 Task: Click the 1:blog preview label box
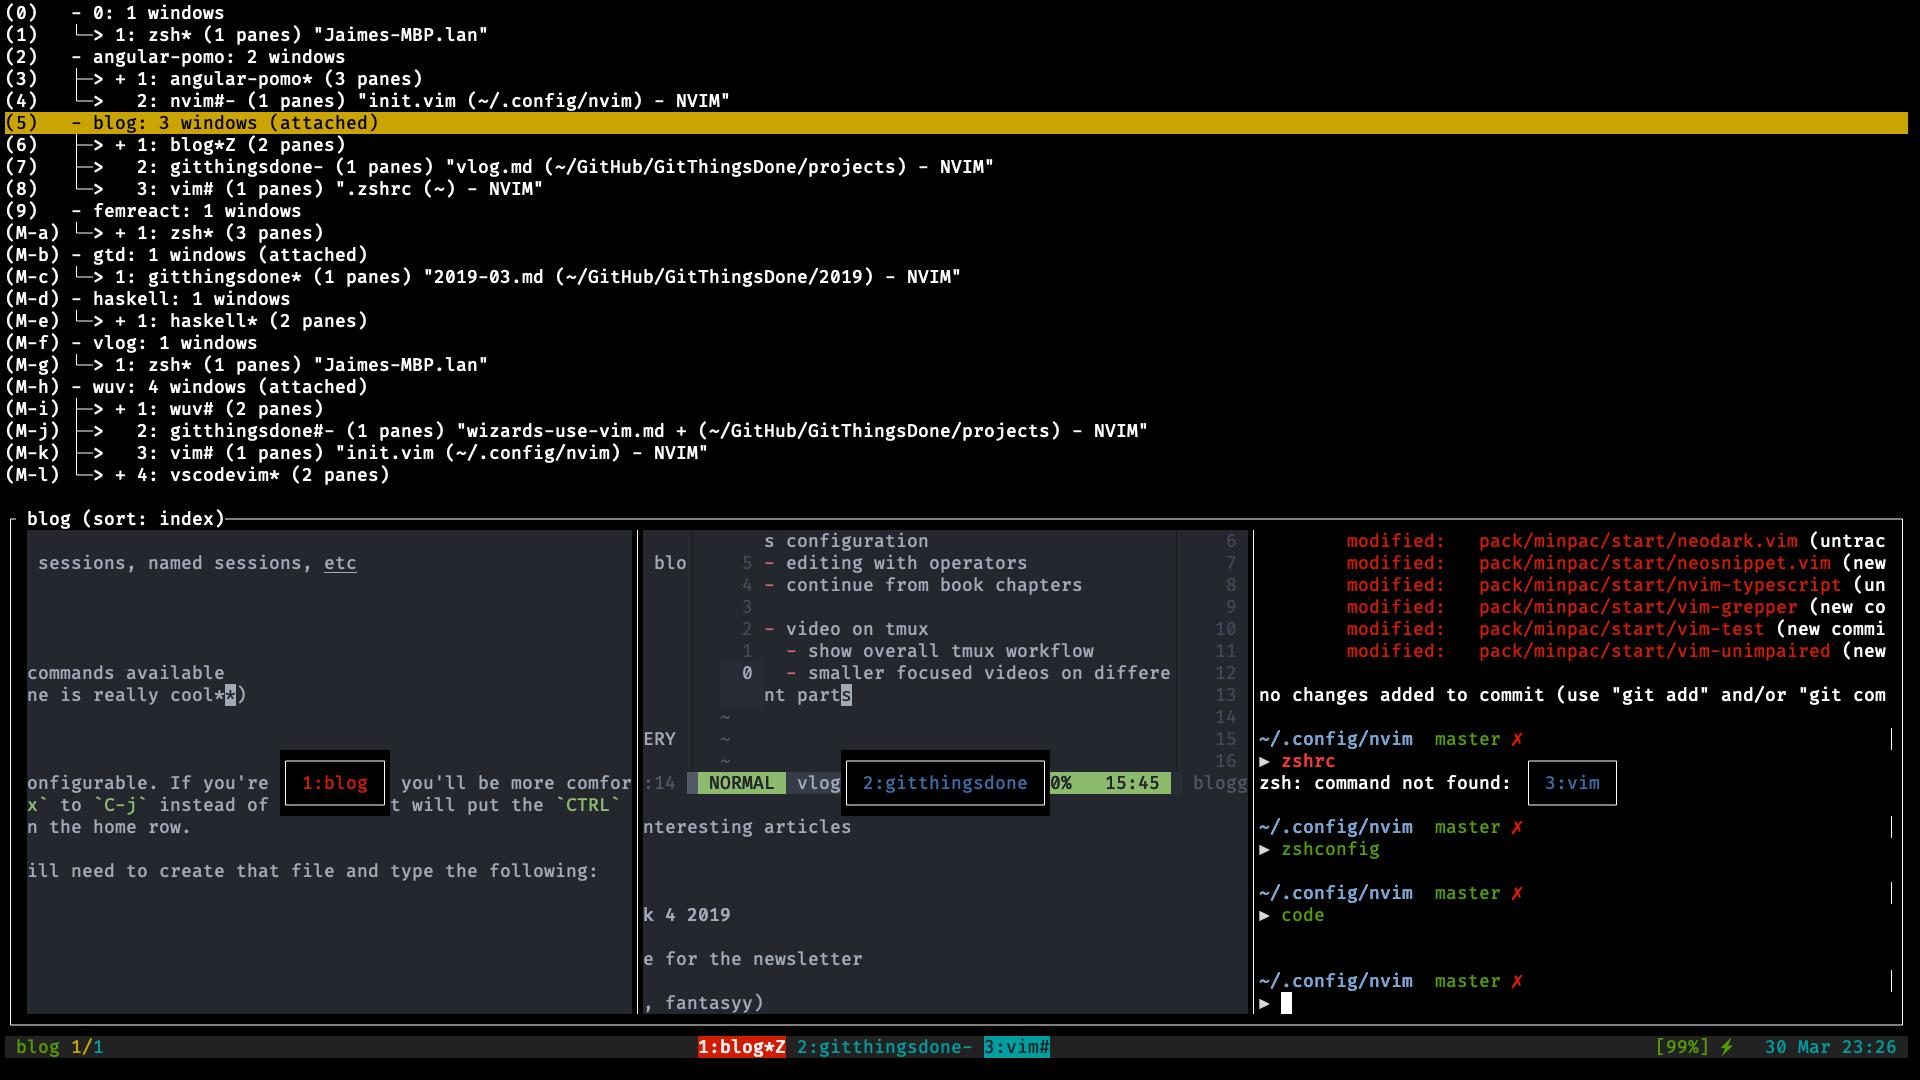[x=335, y=783]
